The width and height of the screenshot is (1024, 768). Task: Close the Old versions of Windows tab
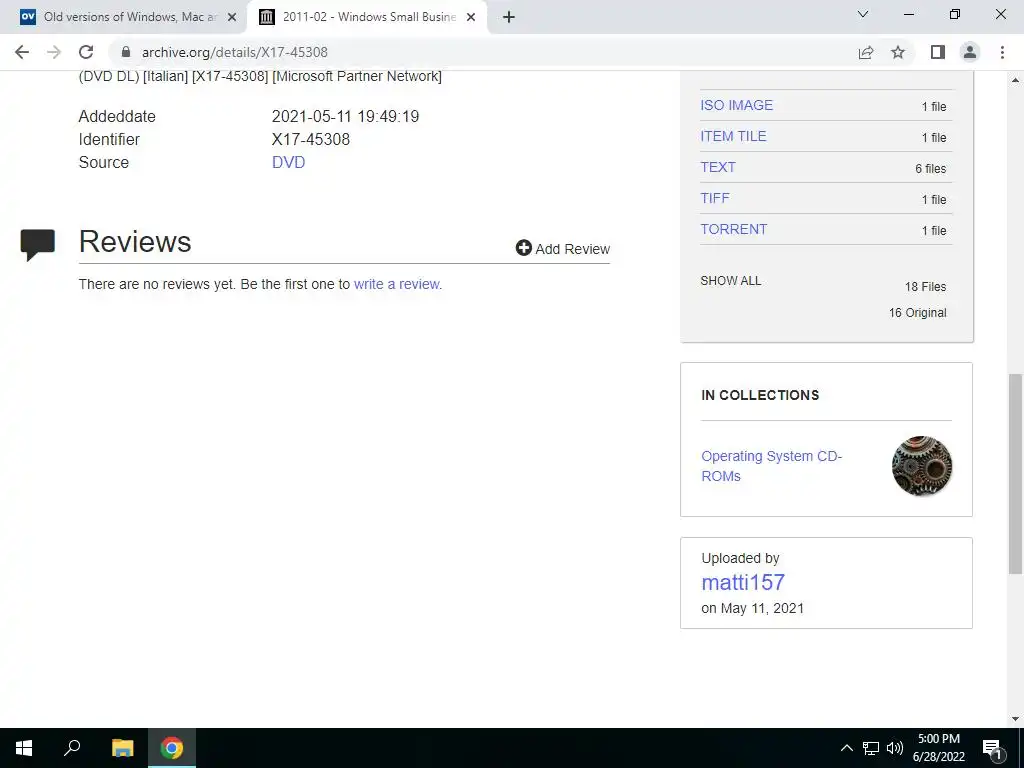[232, 18]
